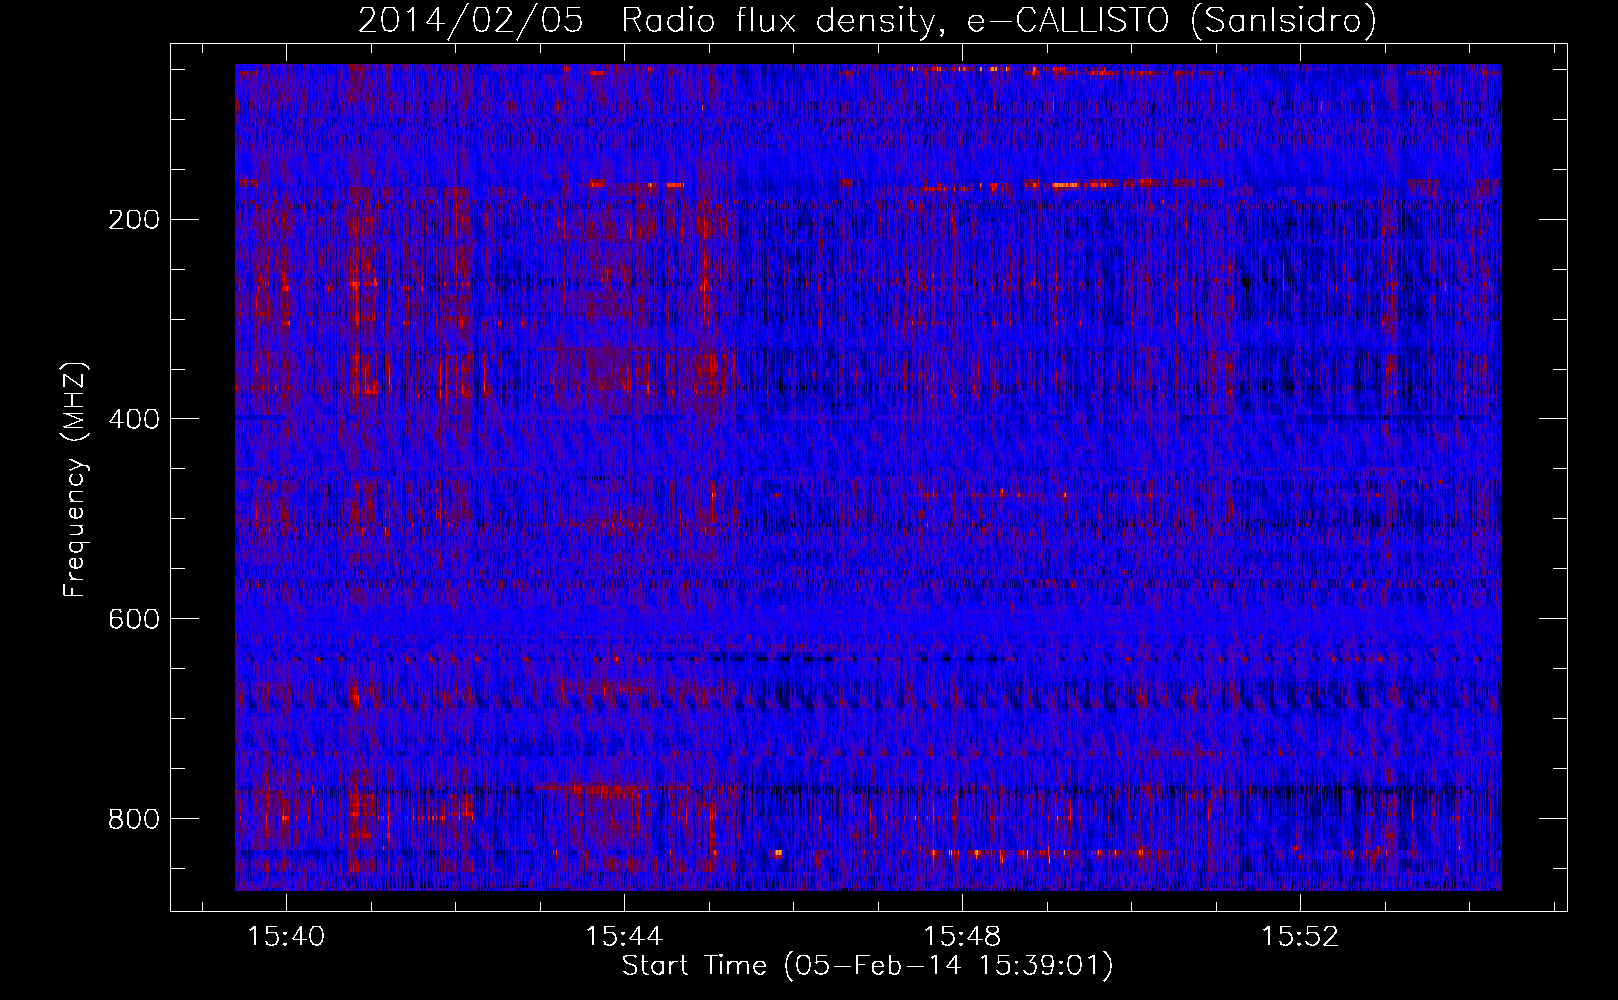Click the 800 frequency tick label
The height and width of the screenshot is (1000, 1618).
click(x=134, y=819)
